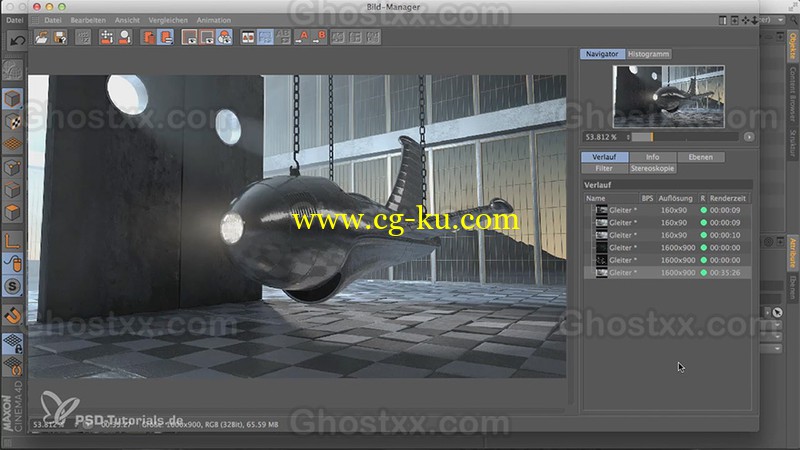Viewport: 800px width, 450px height.
Task: Select Gleiter row with render time 00:35:26
Action: (x=667, y=272)
